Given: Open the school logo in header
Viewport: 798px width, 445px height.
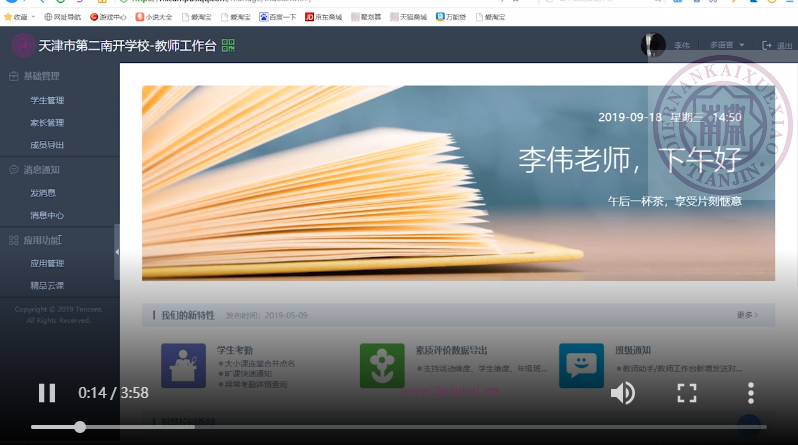Looking at the screenshot, I should [23, 45].
